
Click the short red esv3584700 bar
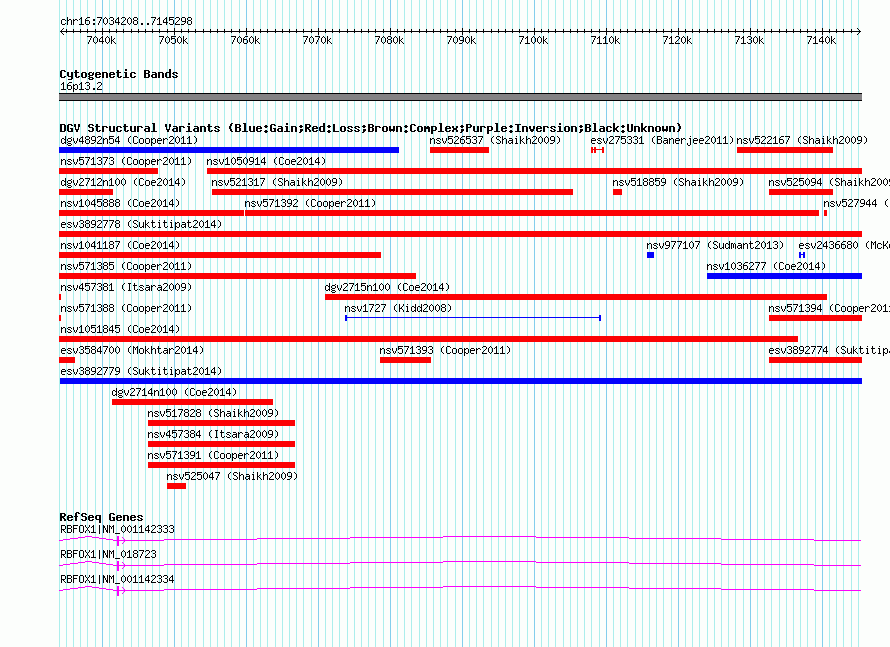[67, 360]
